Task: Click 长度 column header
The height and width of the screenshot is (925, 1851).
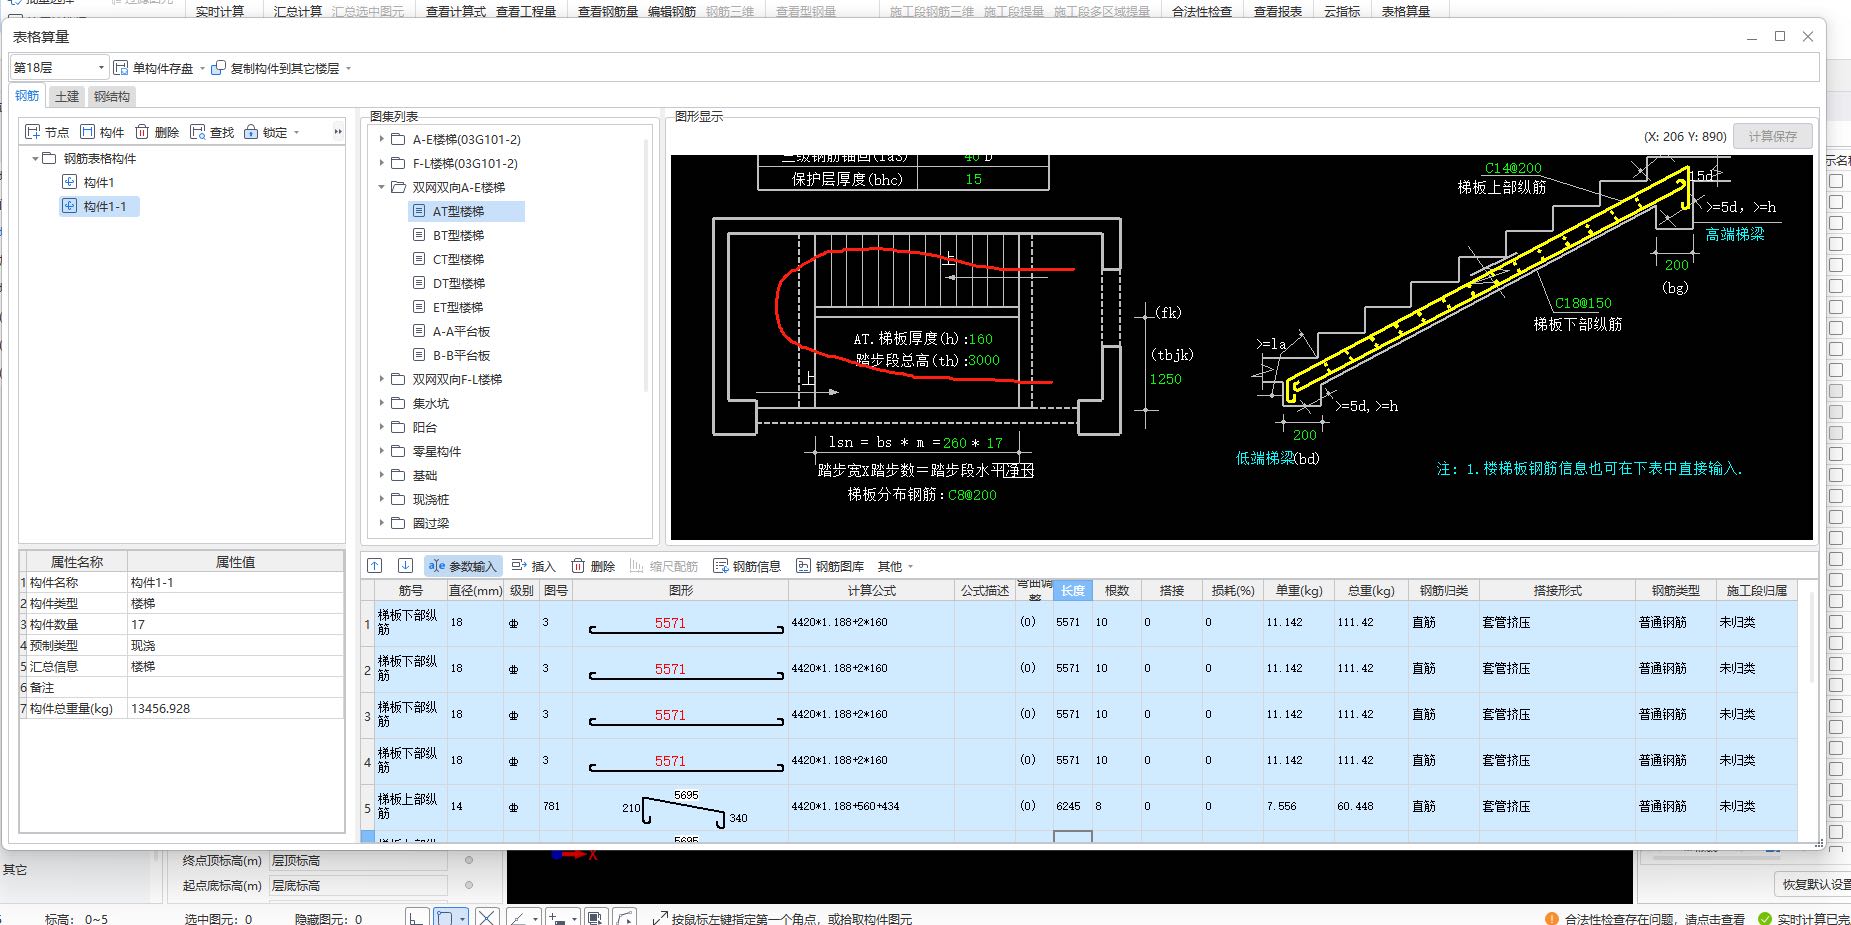Action: tap(1072, 590)
